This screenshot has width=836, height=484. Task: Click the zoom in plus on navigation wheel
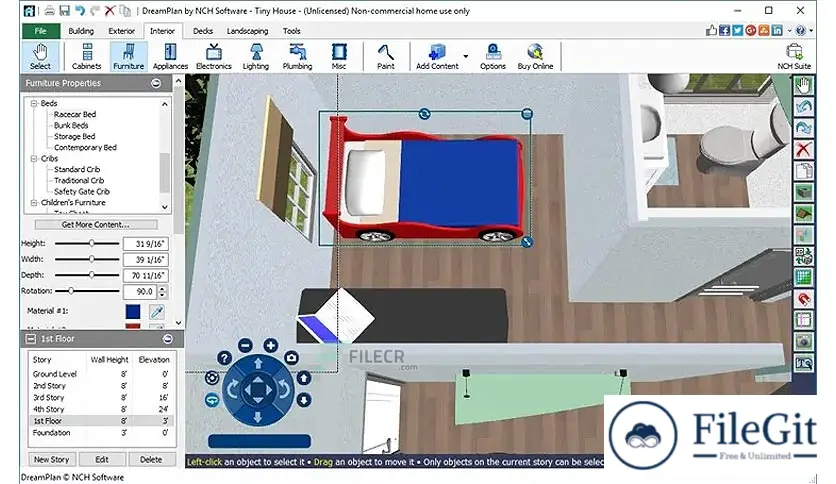click(x=271, y=345)
